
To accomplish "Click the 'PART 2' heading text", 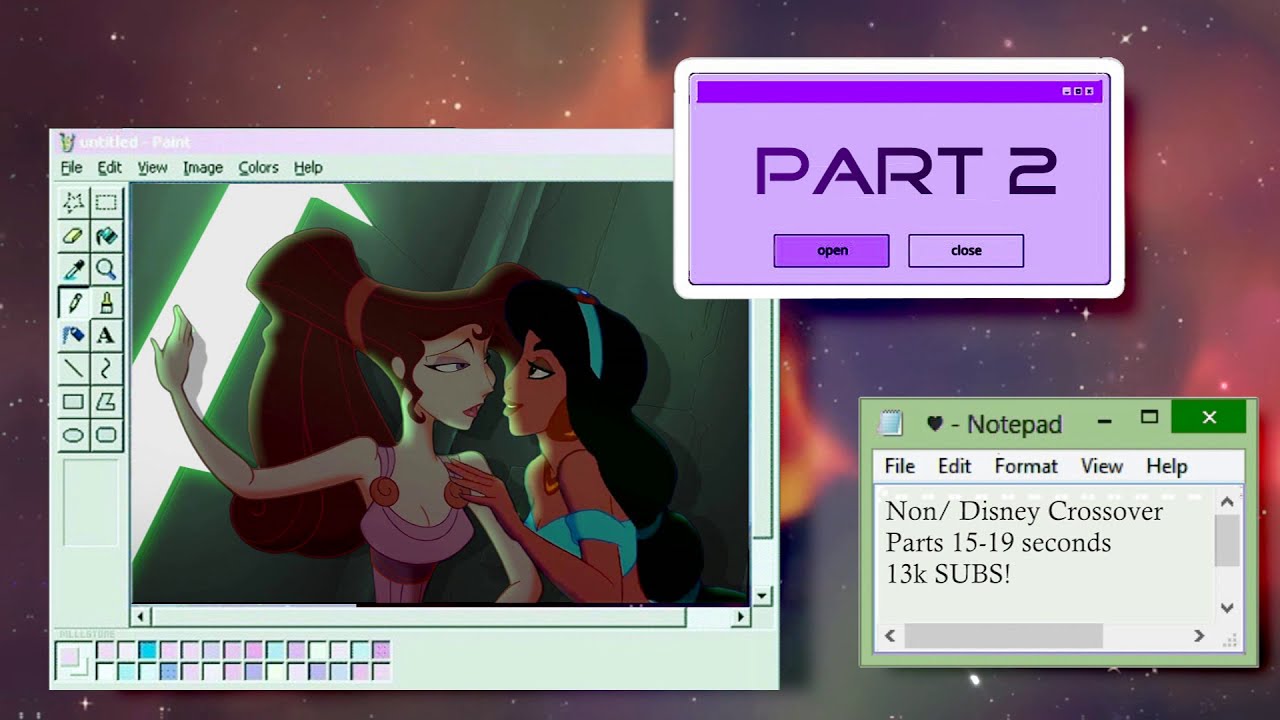I will coord(907,170).
